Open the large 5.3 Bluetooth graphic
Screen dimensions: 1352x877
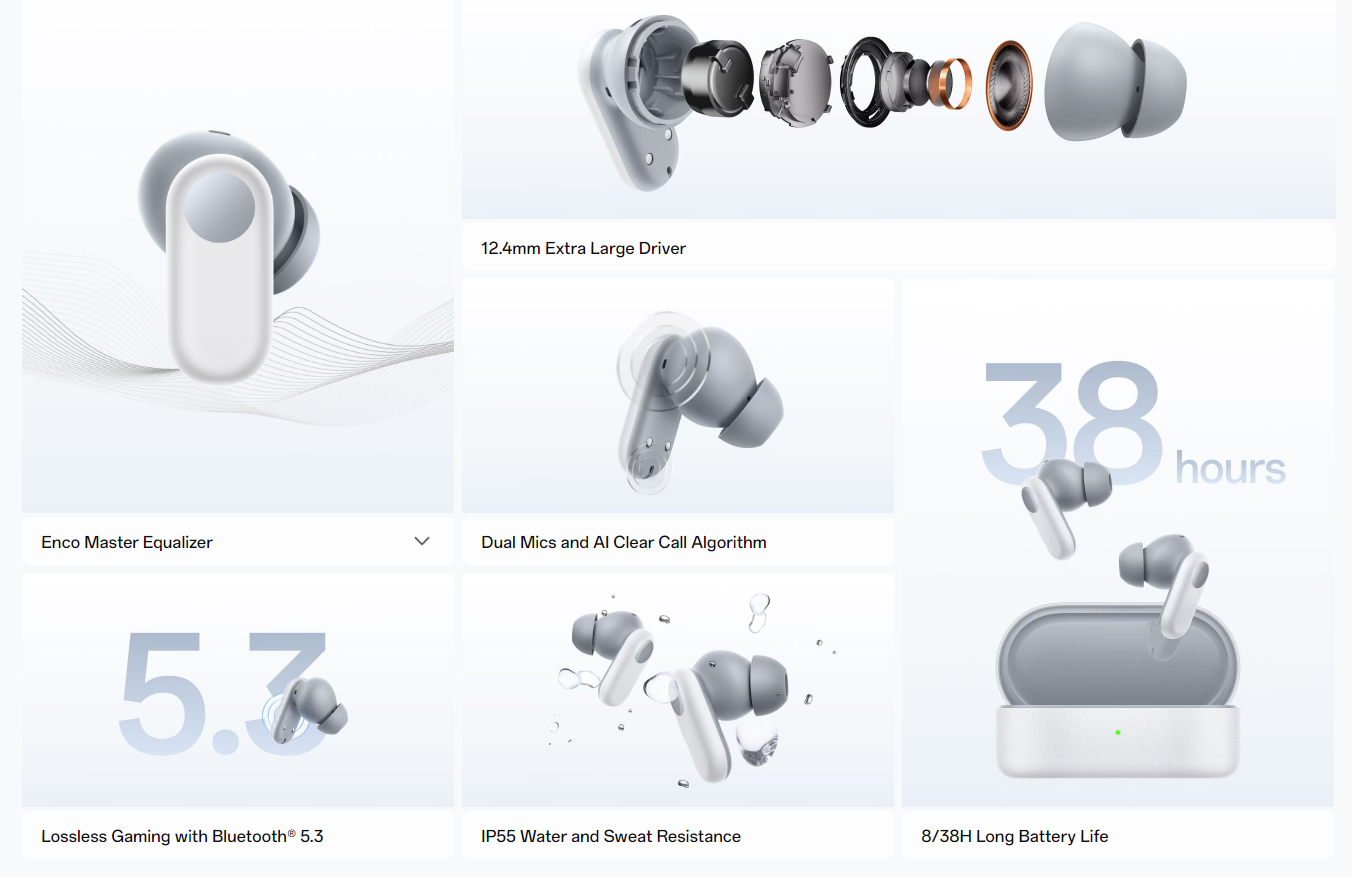(x=238, y=690)
